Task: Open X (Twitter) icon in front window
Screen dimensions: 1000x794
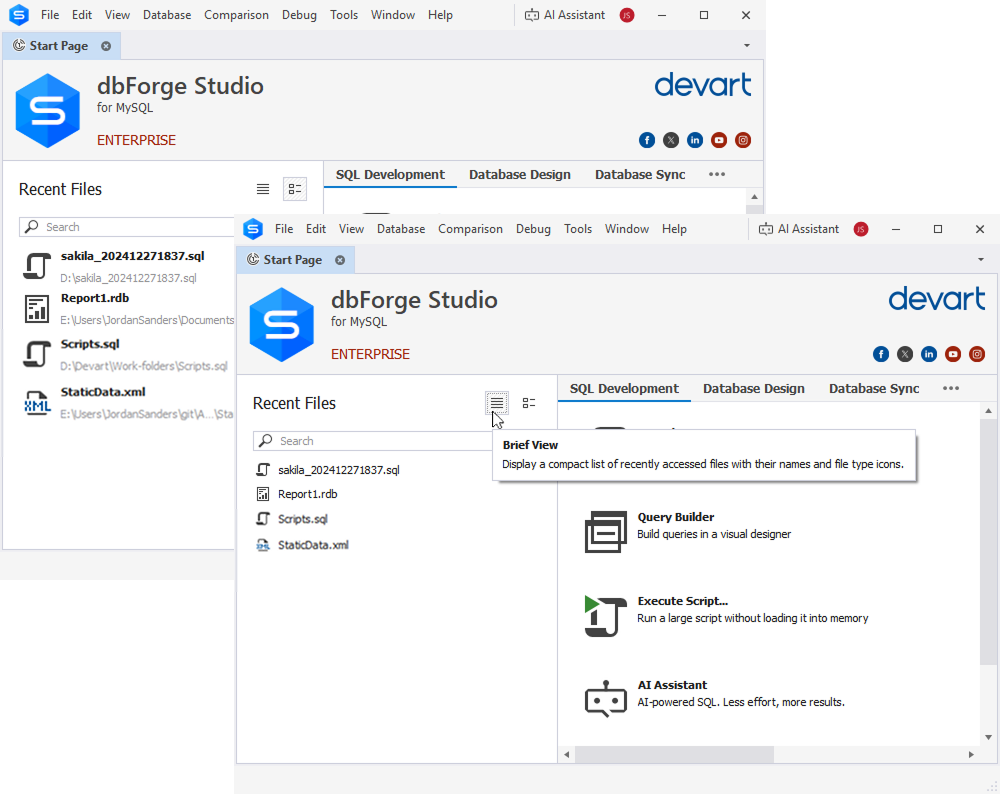Action: tap(905, 354)
